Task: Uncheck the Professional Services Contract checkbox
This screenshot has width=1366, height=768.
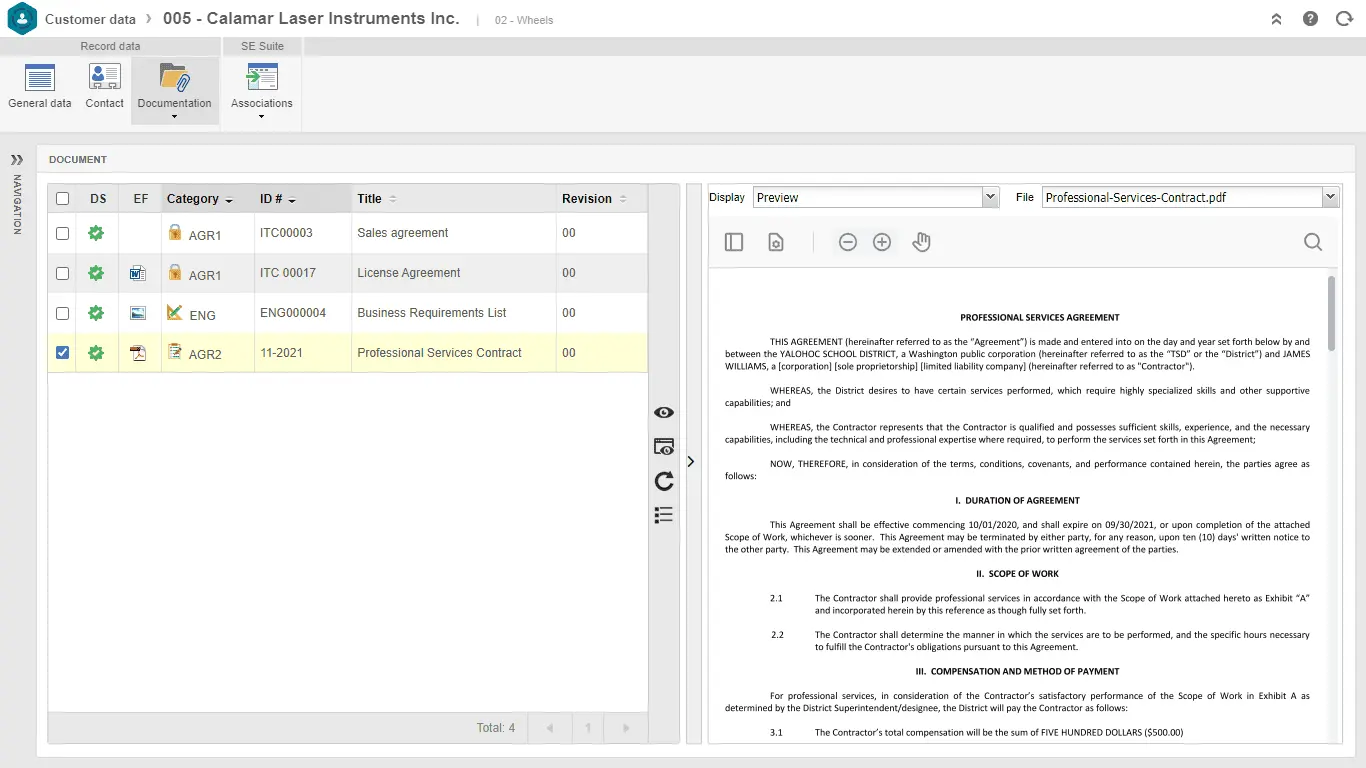Action: coord(63,353)
